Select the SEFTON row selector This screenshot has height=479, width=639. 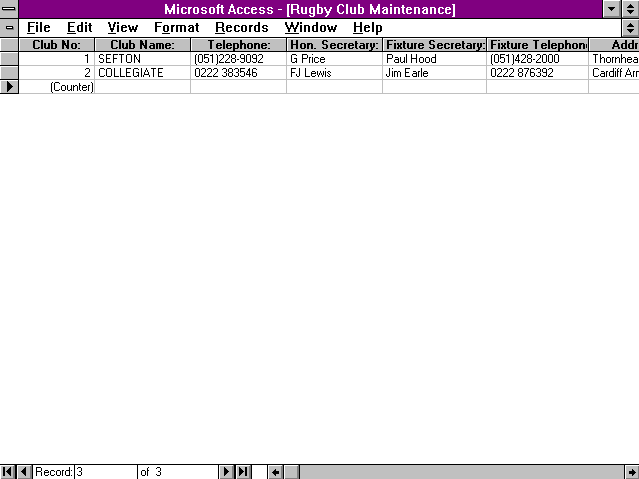click(9, 59)
